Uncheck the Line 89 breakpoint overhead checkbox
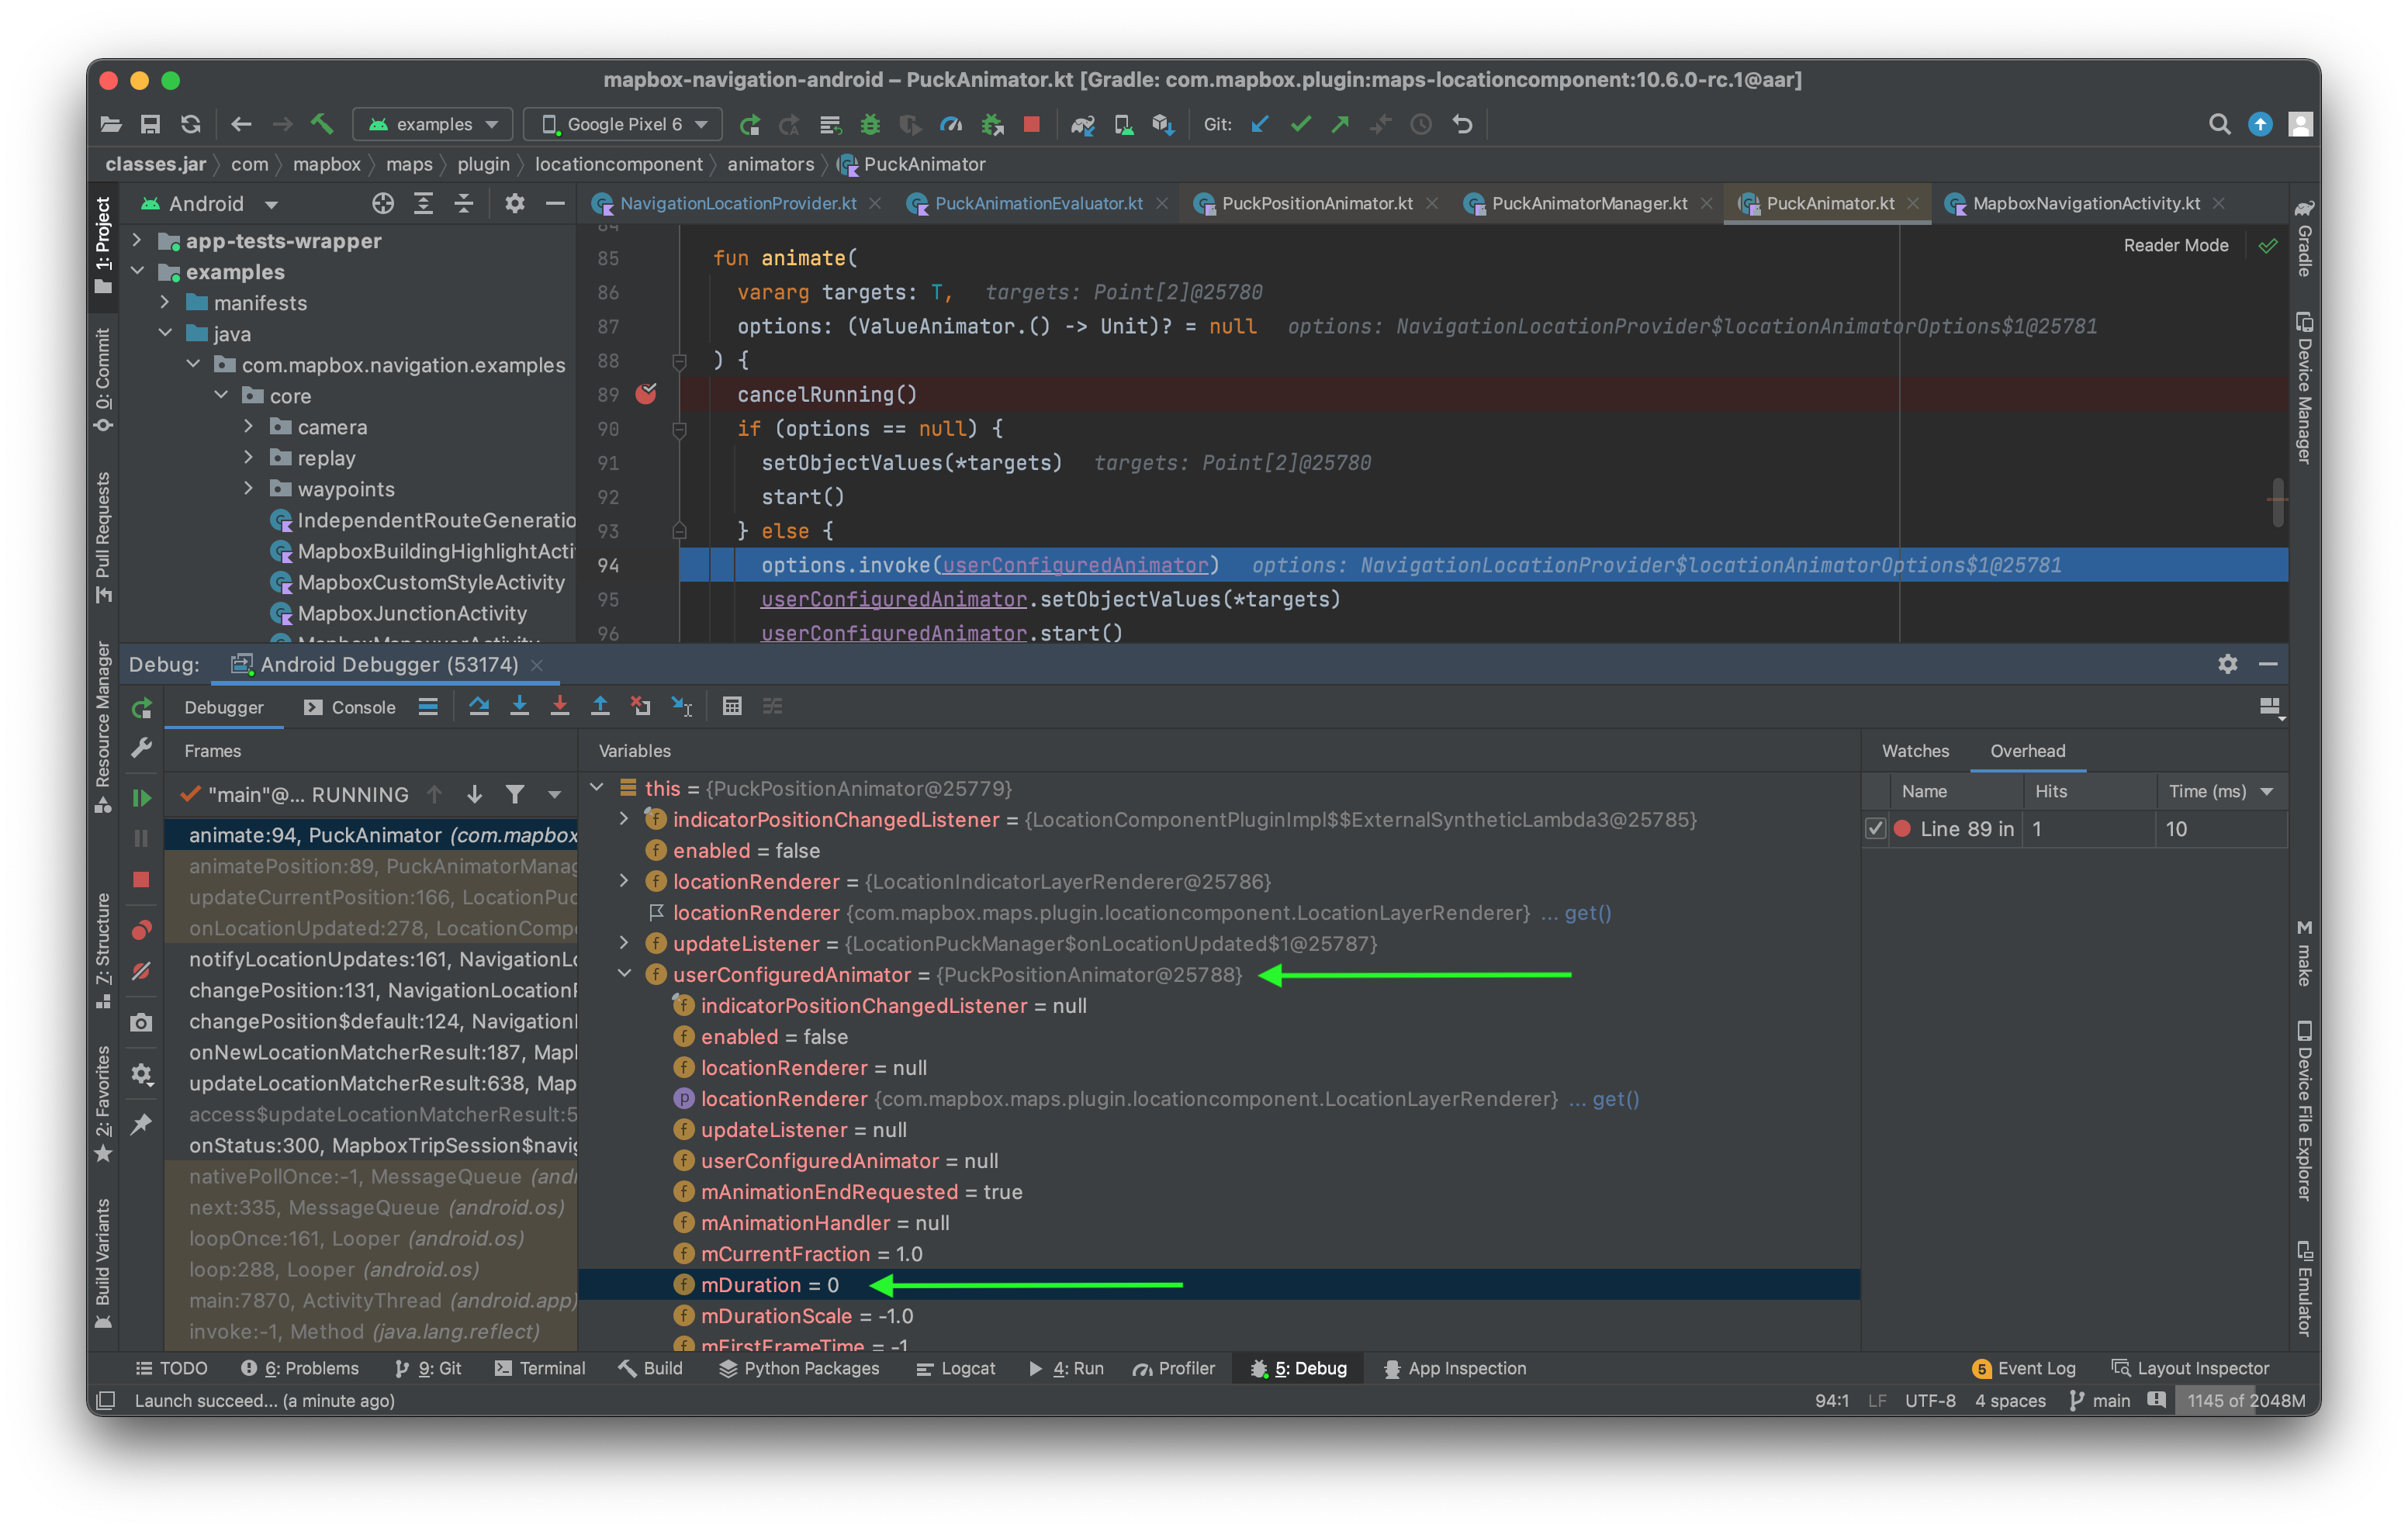The width and height of the screenshot is (2408, 1531). click(1875, 829)
